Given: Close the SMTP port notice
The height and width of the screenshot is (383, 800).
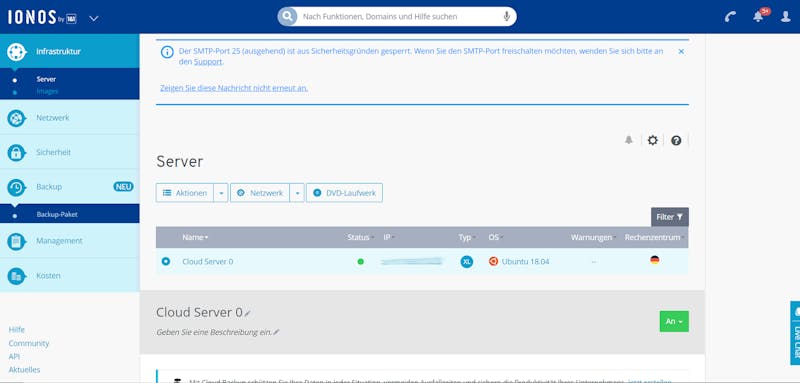Looking at the screenshot, I should point(681,52).
